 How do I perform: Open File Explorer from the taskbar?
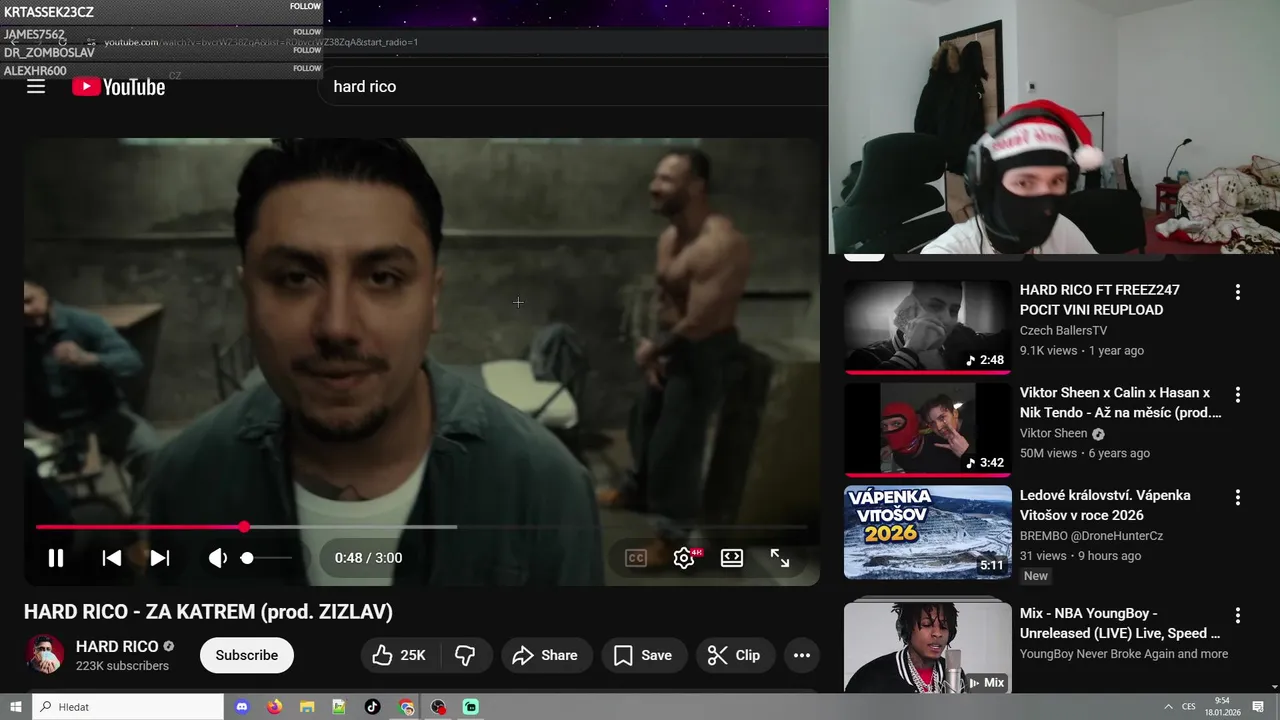[307, 707]
